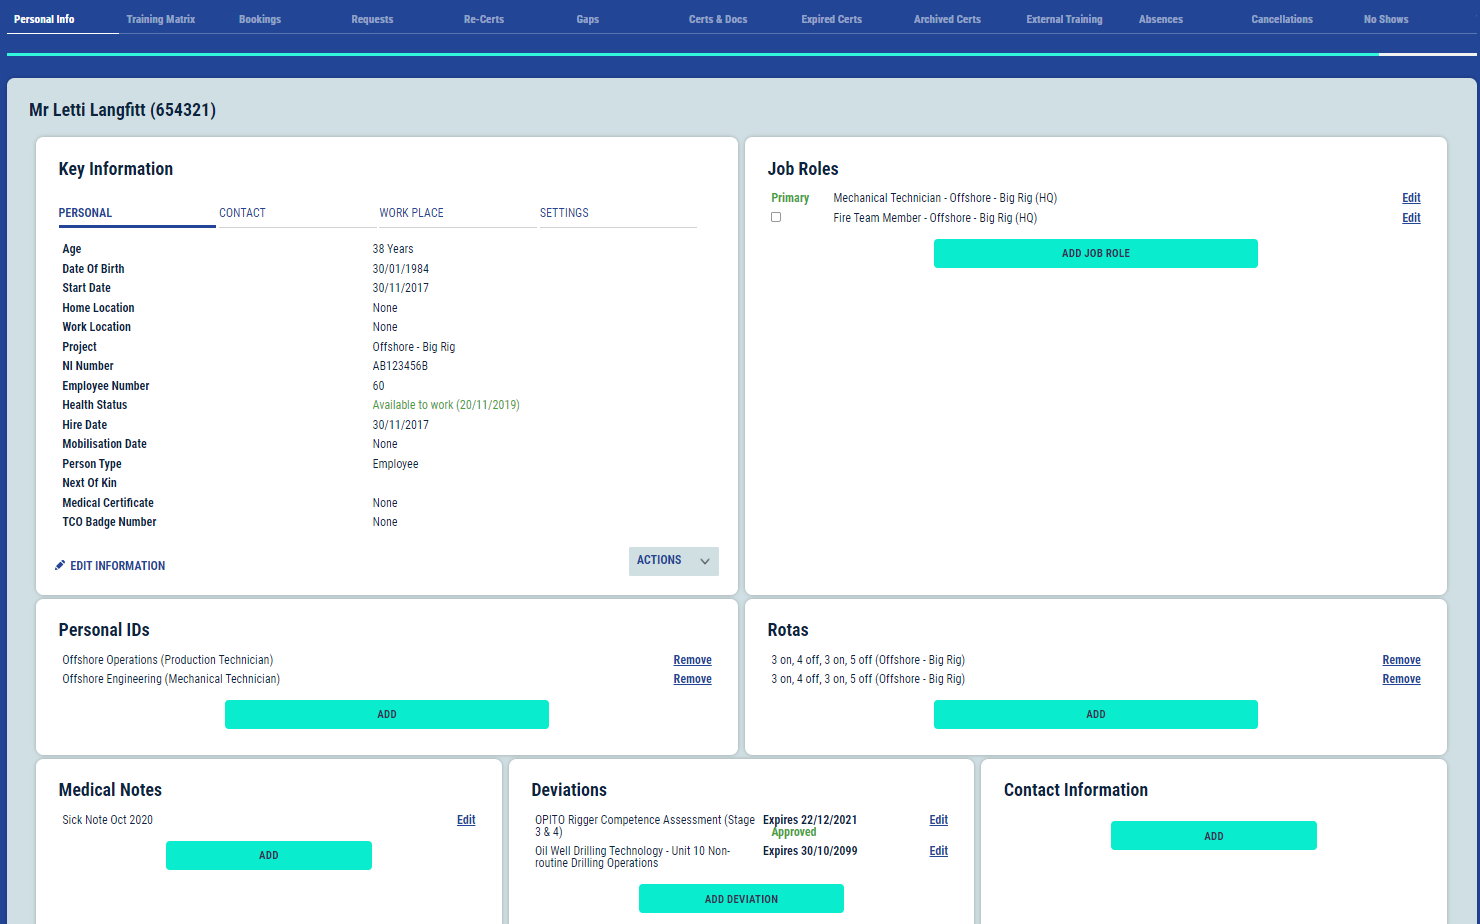Switch to the Training Matrix tab
Image resolution: width=1480 pixels, height=924 pixels.
click(160, 19)
